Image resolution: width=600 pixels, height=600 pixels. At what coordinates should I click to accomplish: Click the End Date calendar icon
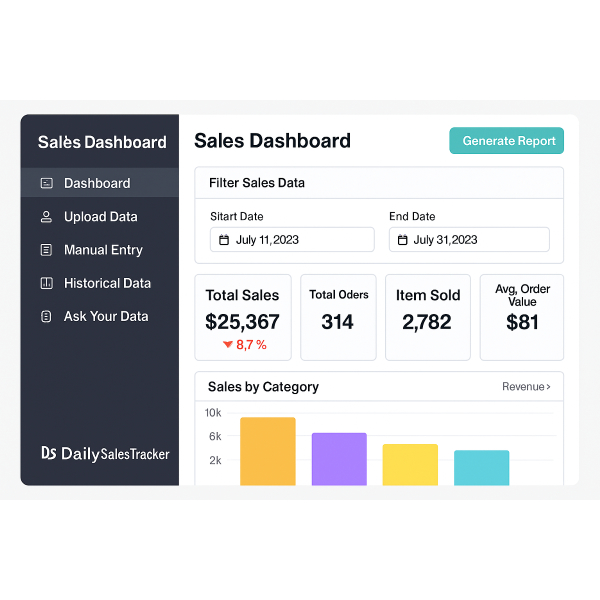click(402, 240)
